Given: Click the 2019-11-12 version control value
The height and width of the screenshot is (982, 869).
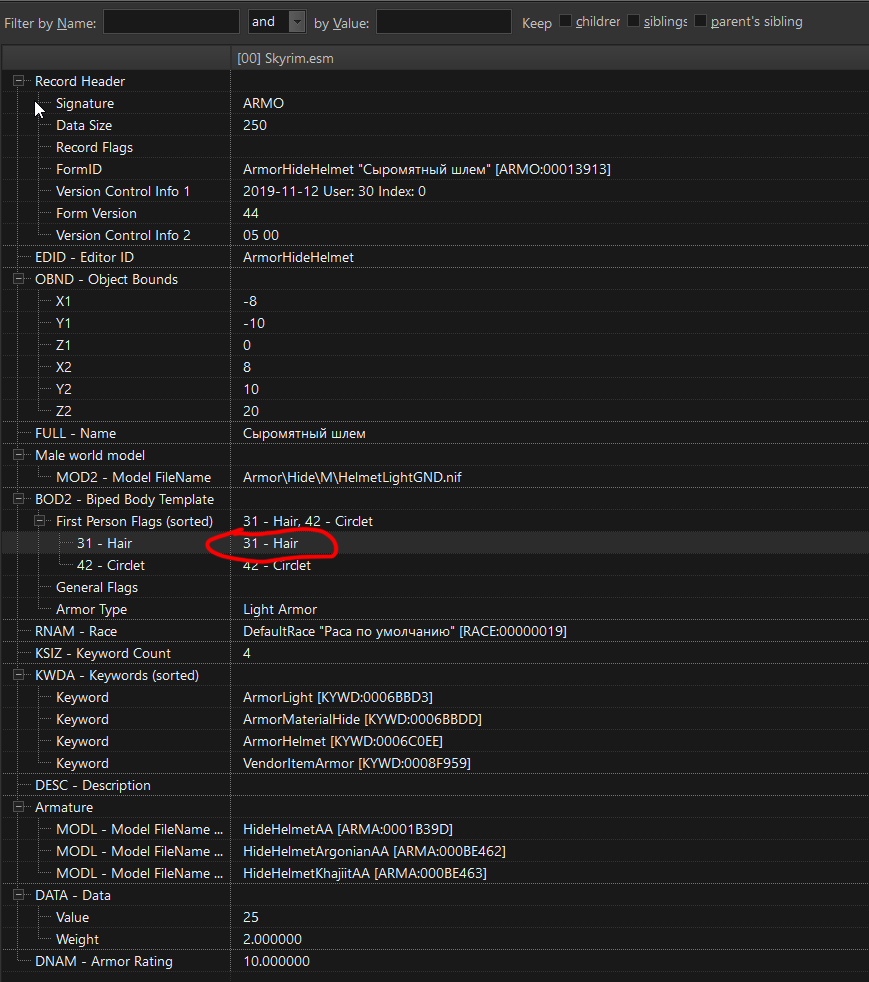Looking at the screenshot, I should click(334, 191).
